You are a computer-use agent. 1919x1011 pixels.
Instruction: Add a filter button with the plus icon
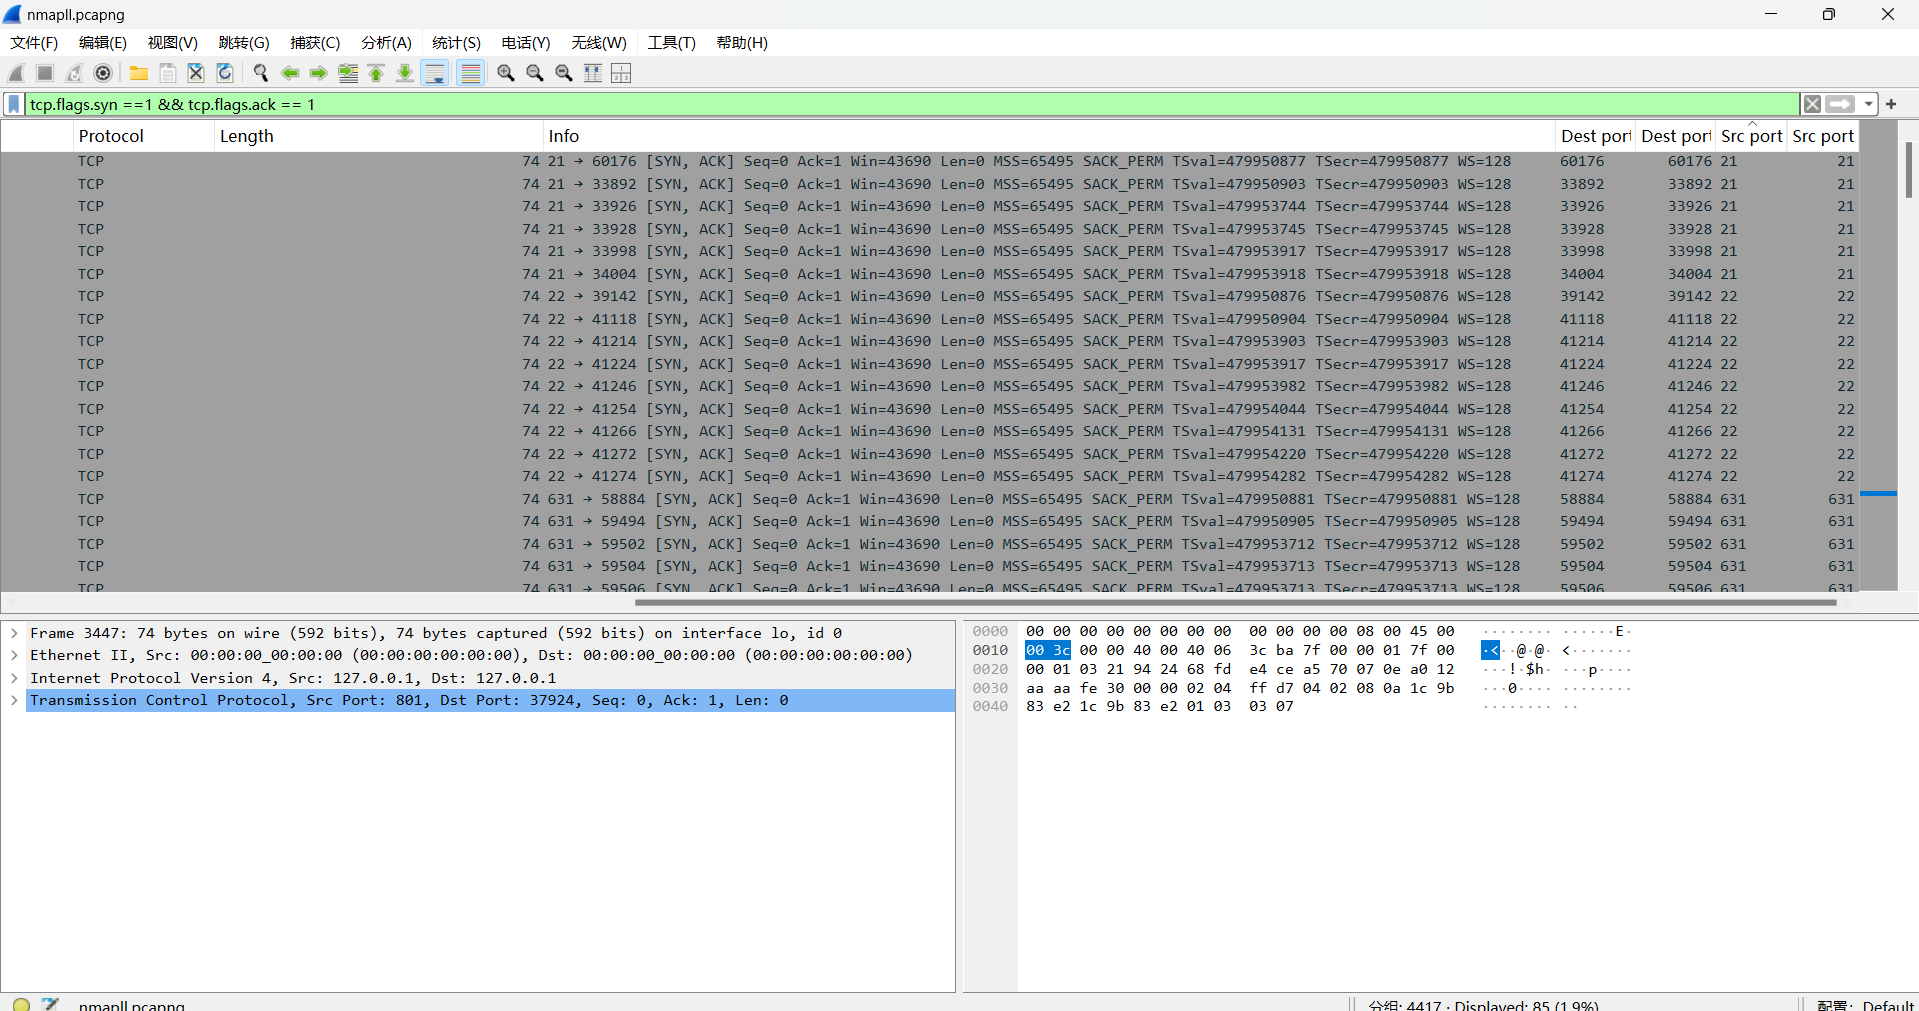1891,104
